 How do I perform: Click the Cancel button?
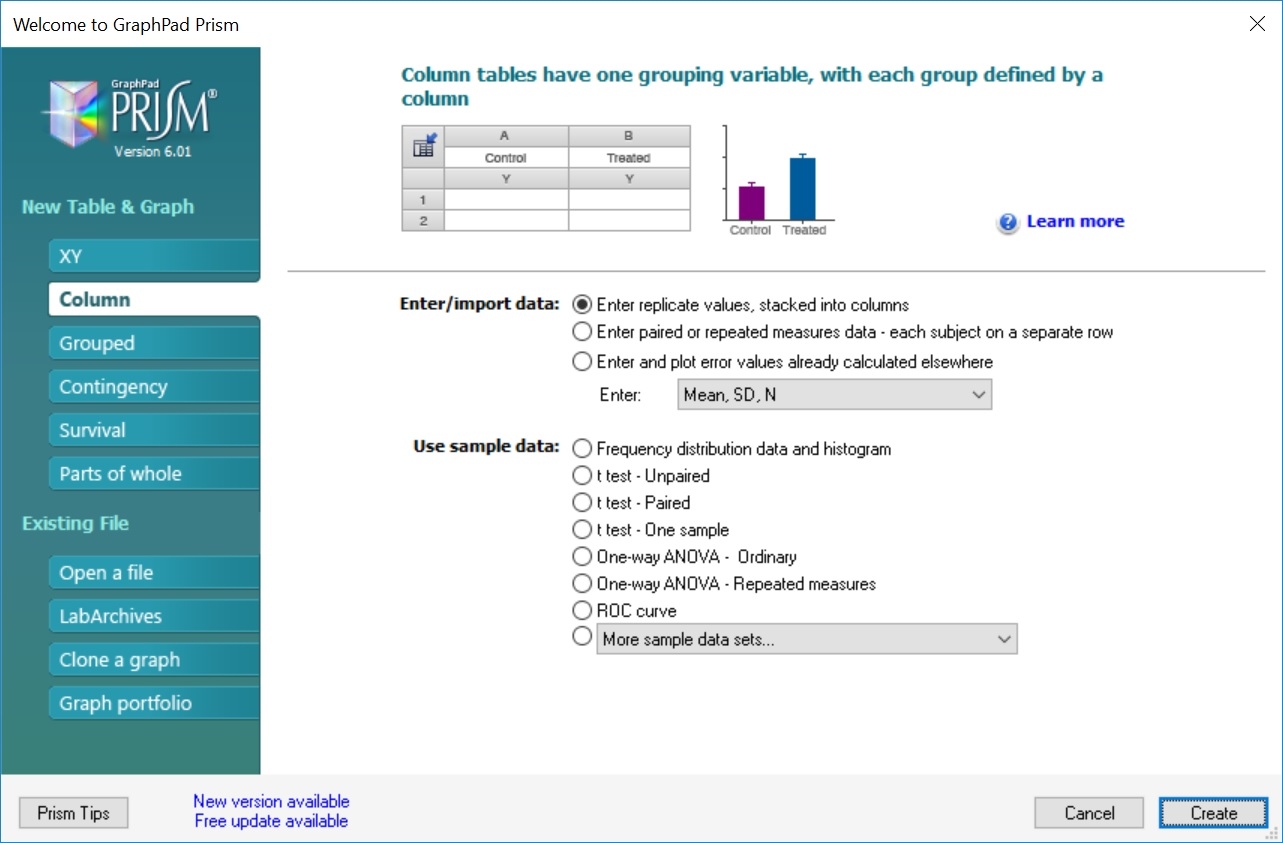point(1088,813)
